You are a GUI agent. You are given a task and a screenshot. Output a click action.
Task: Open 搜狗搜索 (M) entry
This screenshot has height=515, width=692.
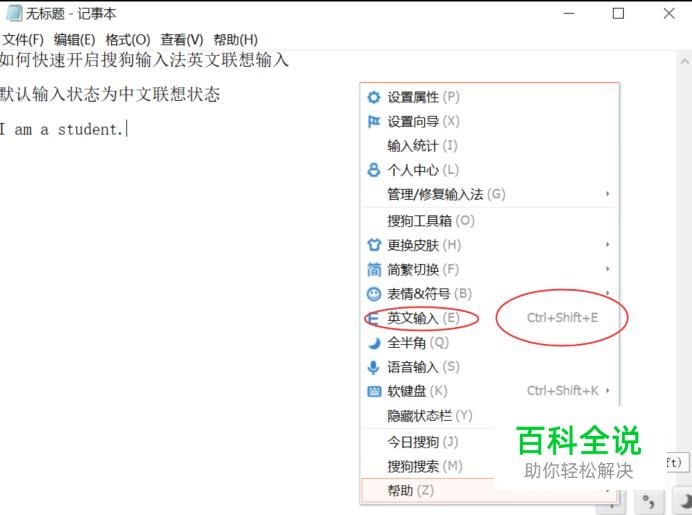428,466
